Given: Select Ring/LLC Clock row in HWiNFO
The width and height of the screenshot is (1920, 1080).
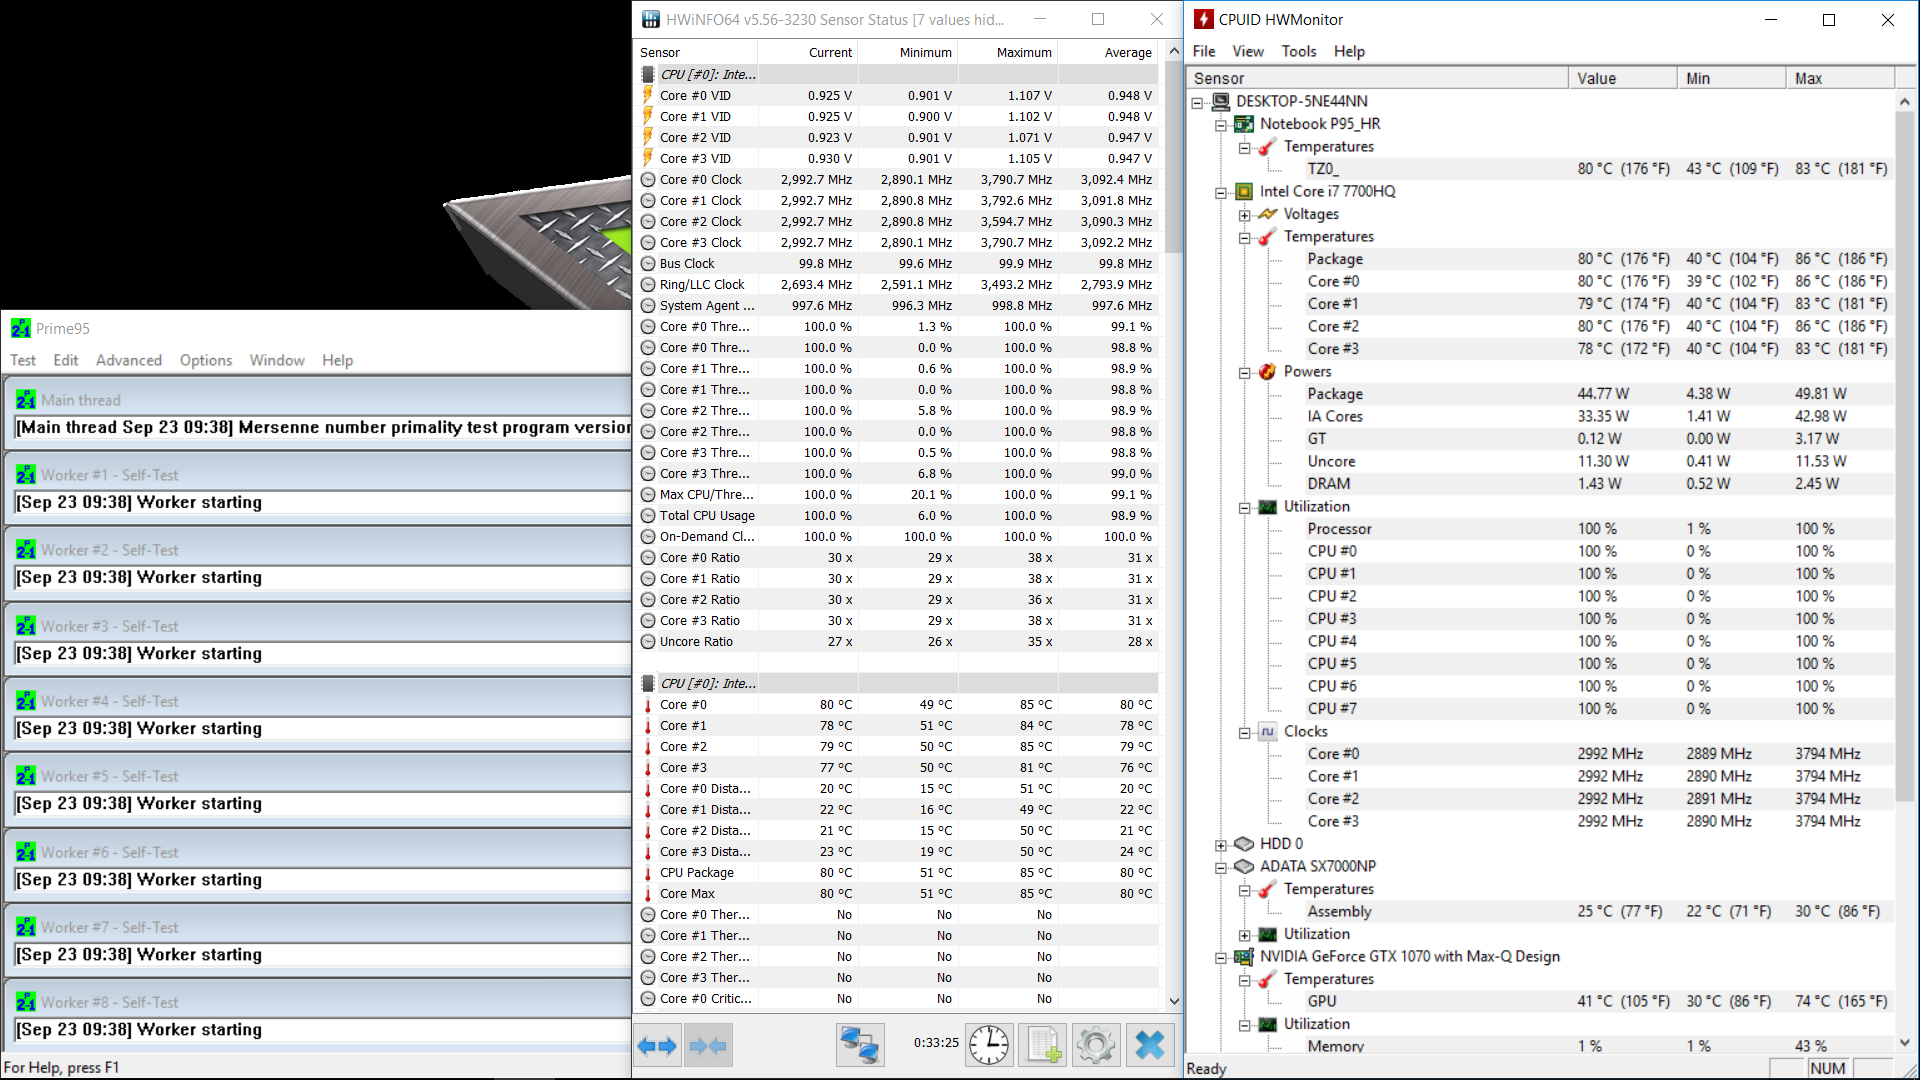Looking at the screenshot, I should point(897,284).
